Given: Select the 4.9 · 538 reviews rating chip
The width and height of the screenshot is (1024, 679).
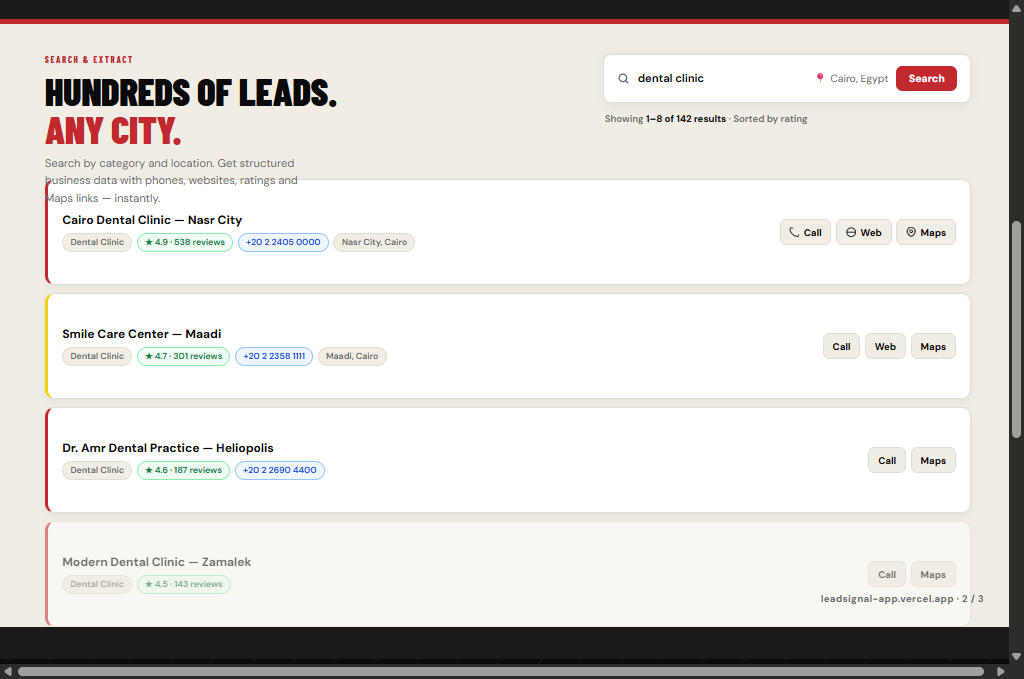Looking at the screenshot, I should tap(185, 242).
